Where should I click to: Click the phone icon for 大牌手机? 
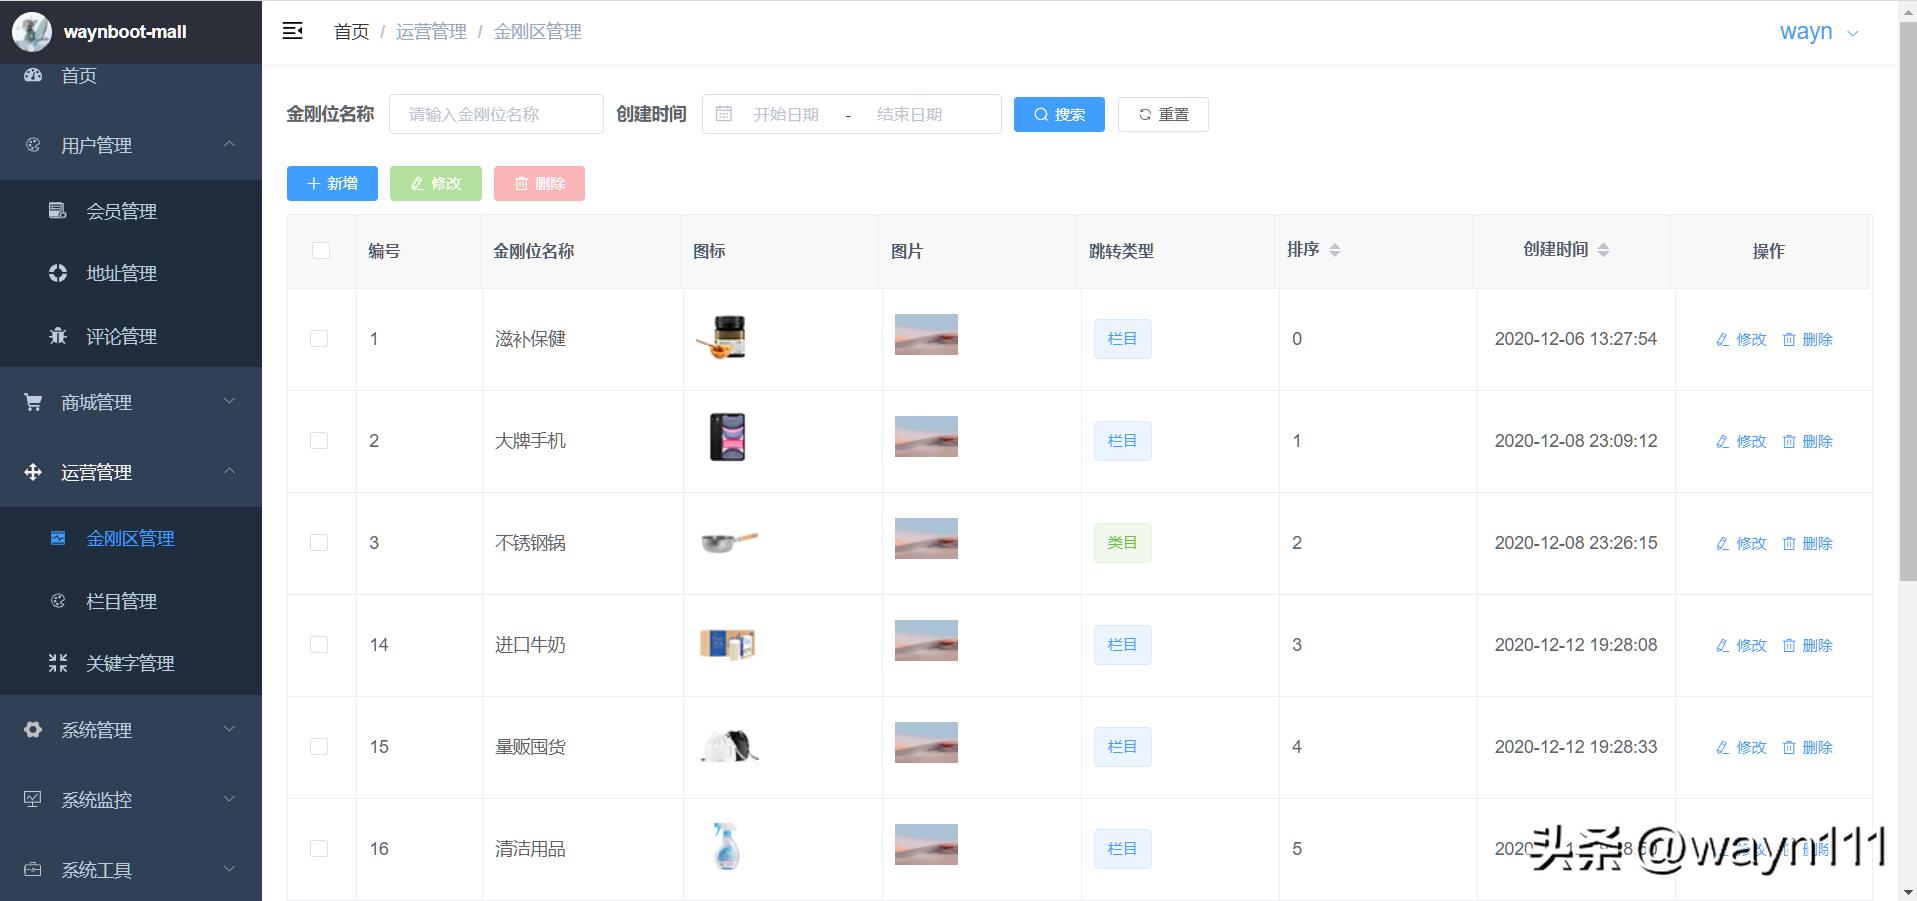[x=727, y=438]
